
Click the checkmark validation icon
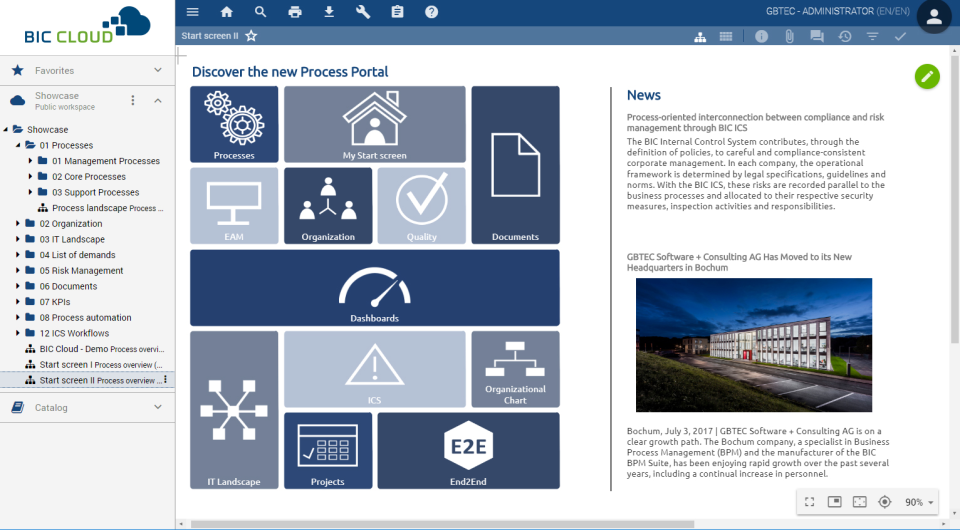click(900, 37)
